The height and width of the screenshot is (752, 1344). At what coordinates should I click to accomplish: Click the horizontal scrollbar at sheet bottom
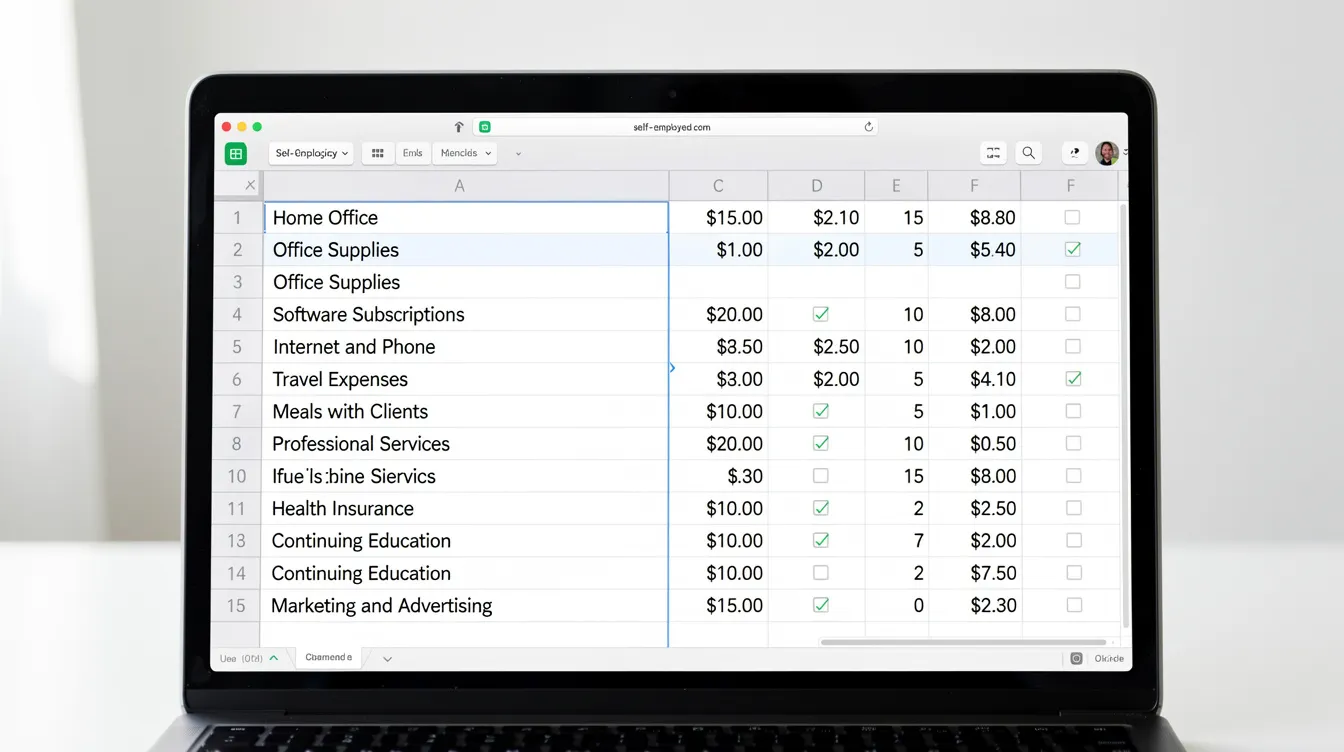click(963, 642)
